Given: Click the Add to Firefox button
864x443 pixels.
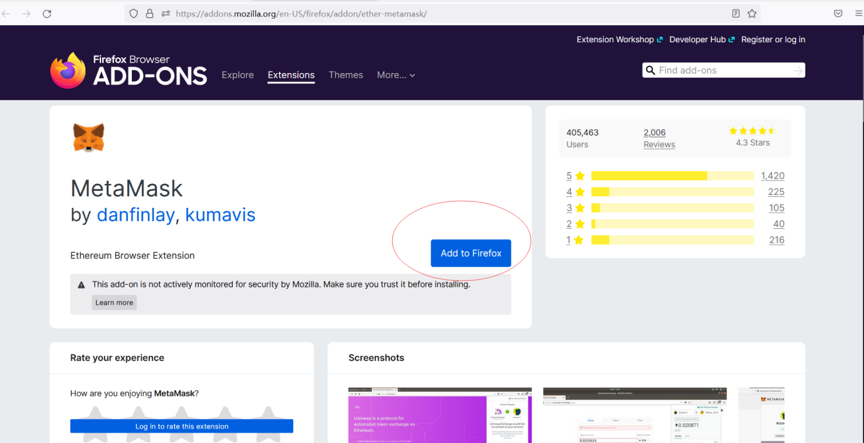Looking at the screenshot, I should (x=471, y=253).
